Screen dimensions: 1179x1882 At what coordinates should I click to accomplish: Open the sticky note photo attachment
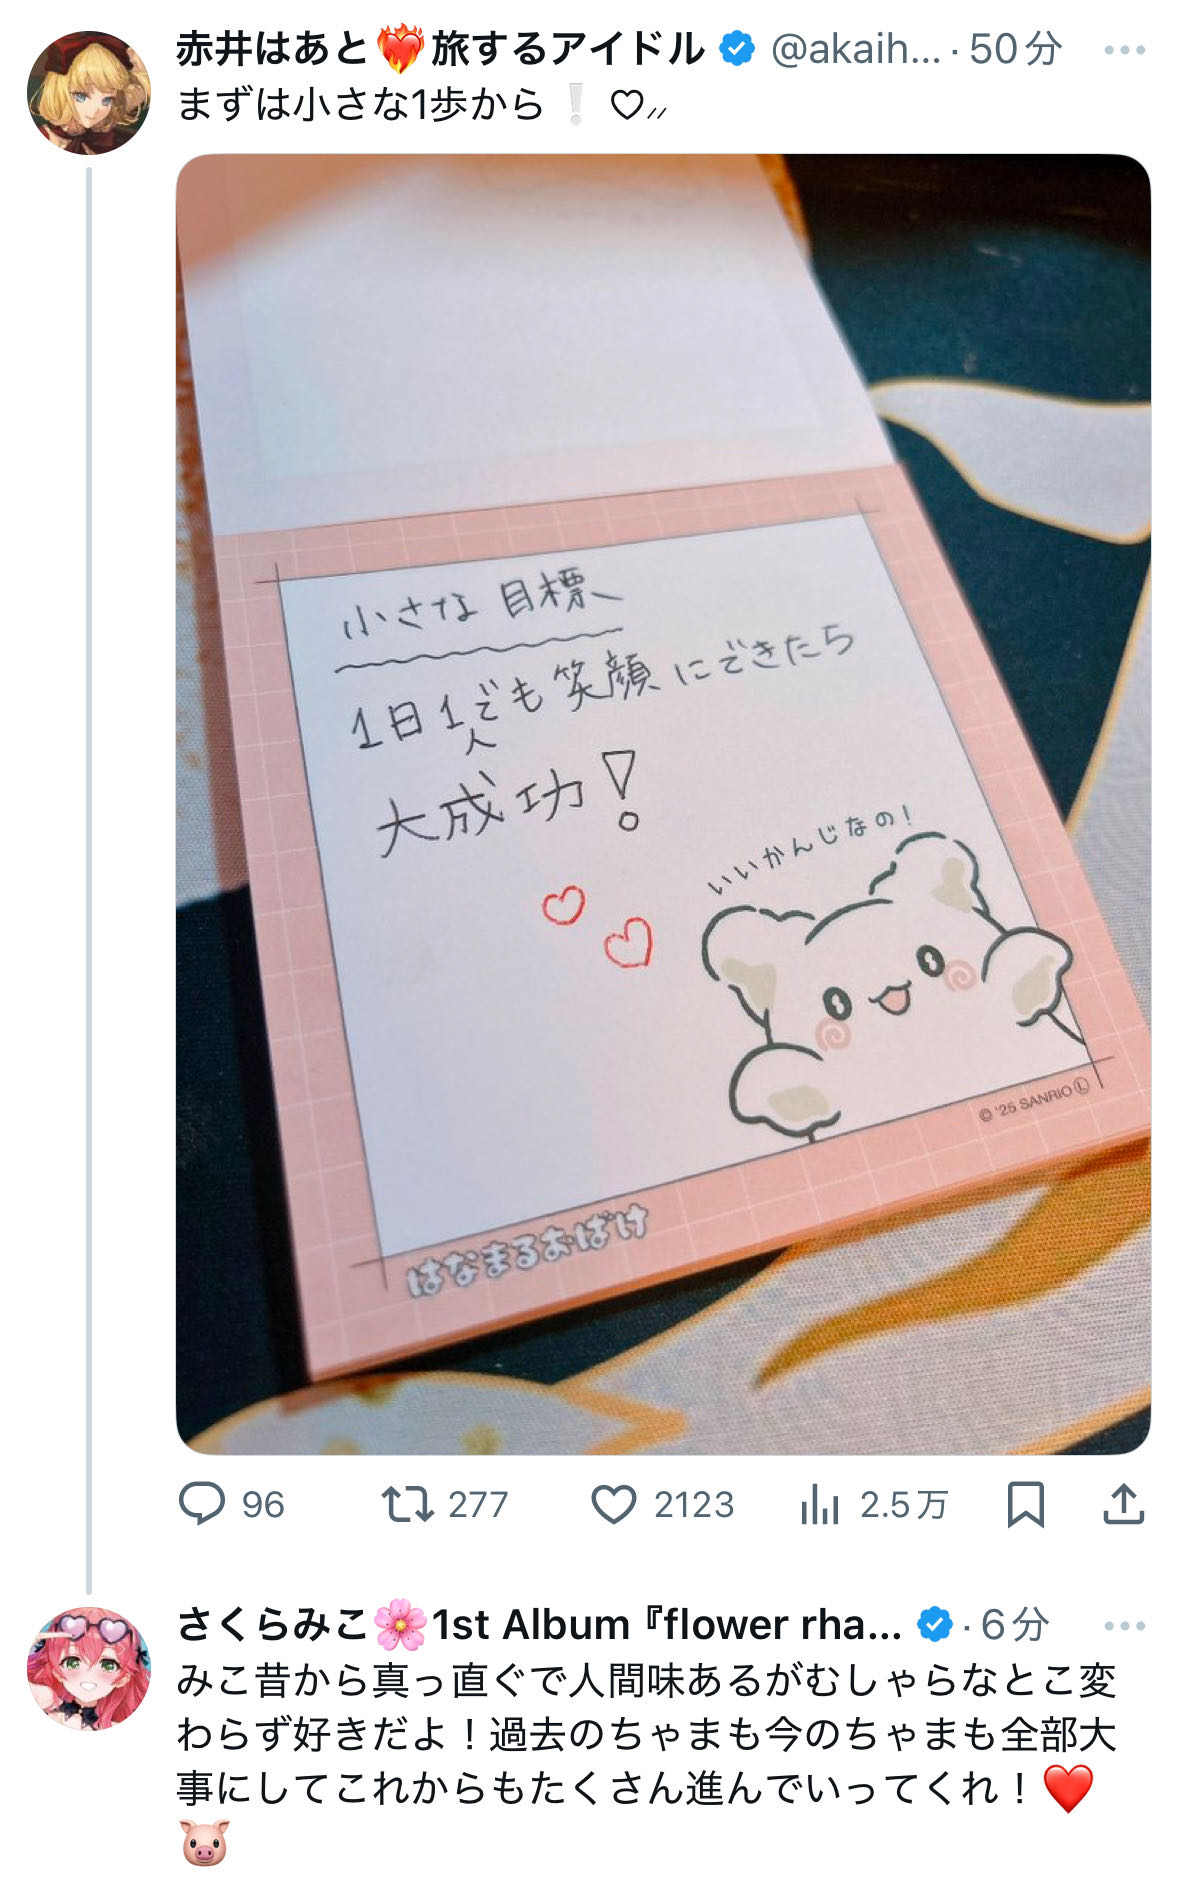663,804
